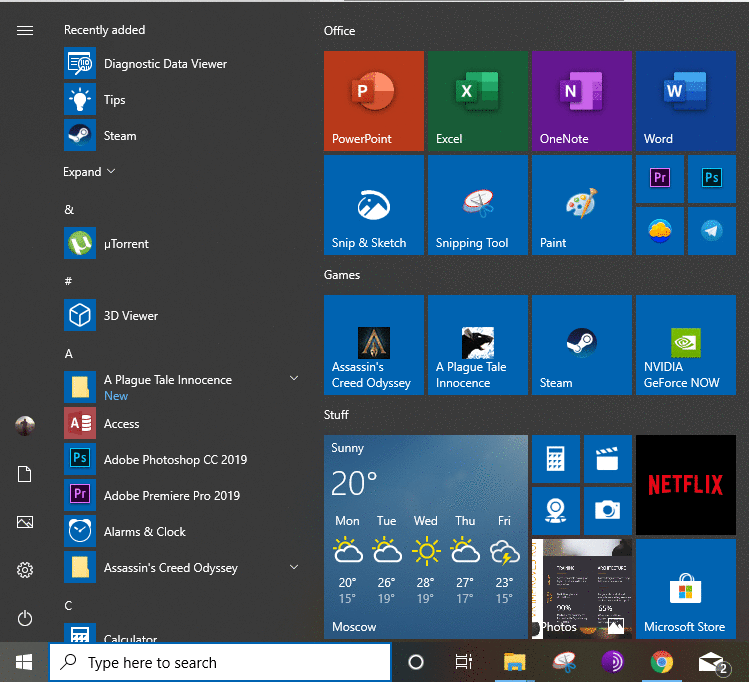Open File Explorer from the taskbar
The image size is (749, 682).
pyautogui.click(x=514, y=662)
